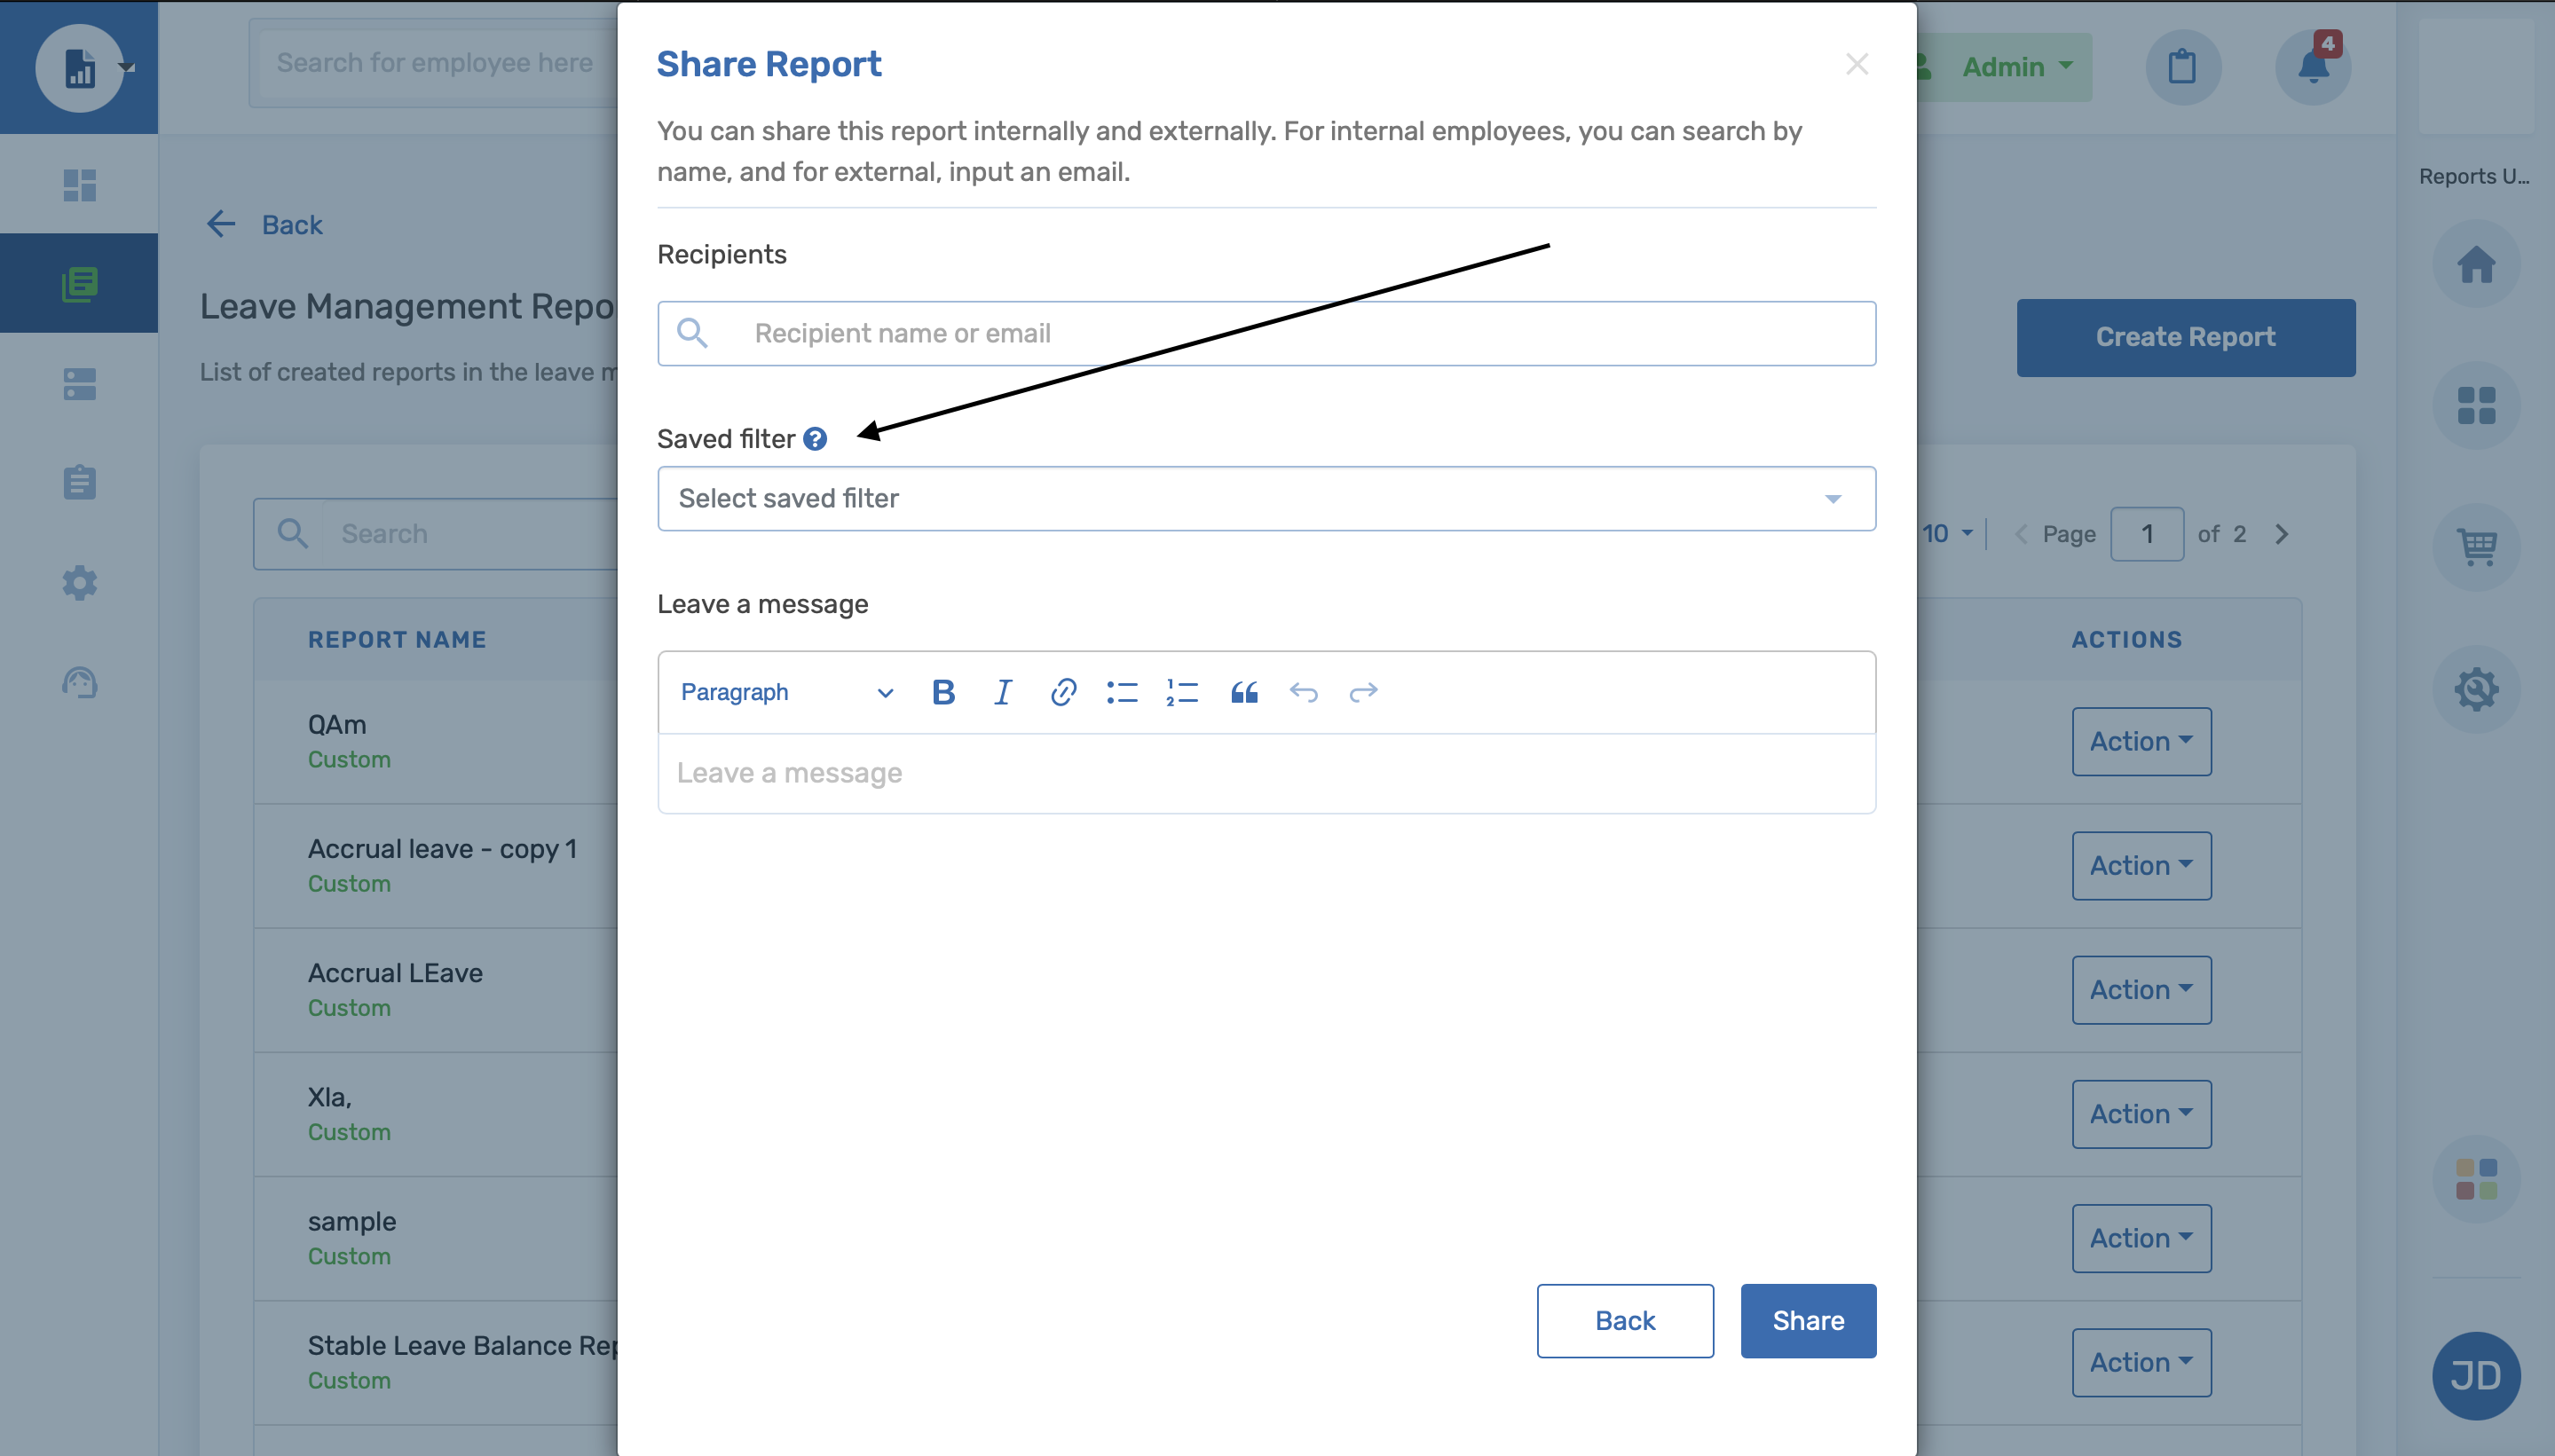This screenshot has width=2555, height=1456.
Task: Open the clipboard tasks icon in sidebar
Action: (79, 482)
